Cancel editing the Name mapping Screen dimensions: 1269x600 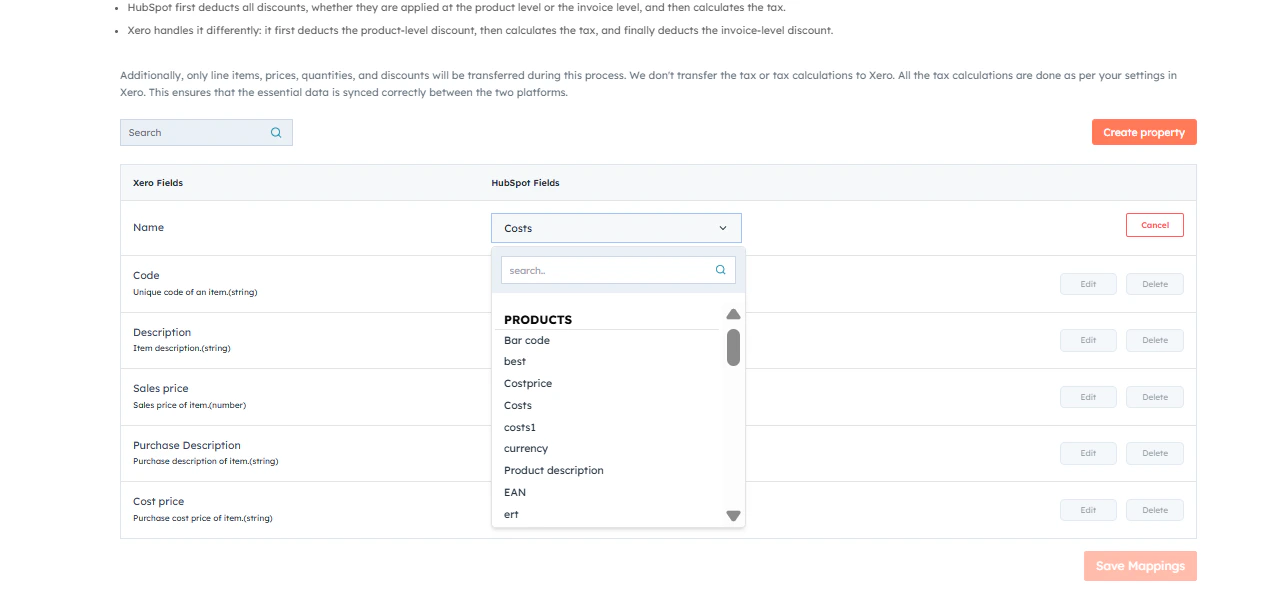[1155, 225]
